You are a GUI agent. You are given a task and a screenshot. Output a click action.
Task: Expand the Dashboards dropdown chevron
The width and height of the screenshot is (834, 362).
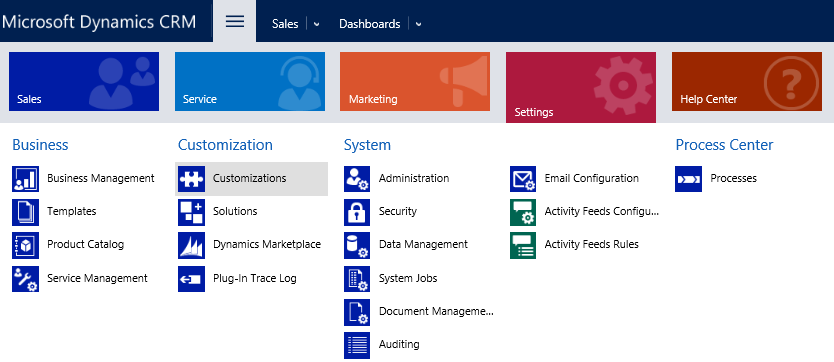coord(419,24)
